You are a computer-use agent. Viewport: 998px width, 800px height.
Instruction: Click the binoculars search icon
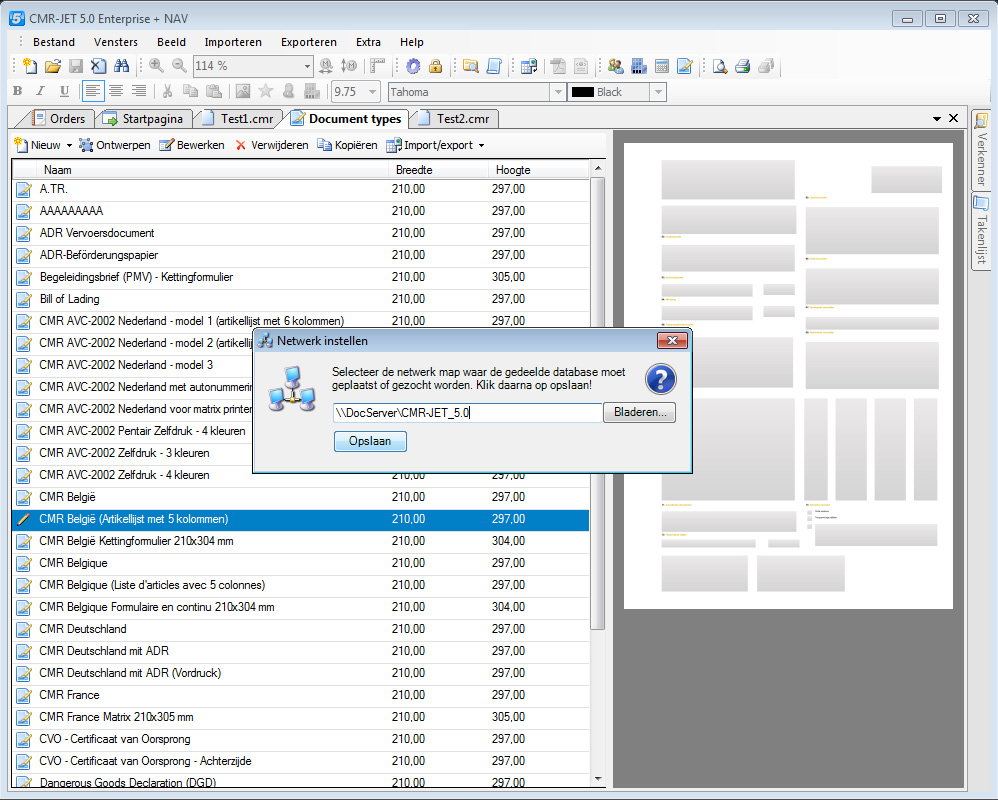tap(122, 66)
